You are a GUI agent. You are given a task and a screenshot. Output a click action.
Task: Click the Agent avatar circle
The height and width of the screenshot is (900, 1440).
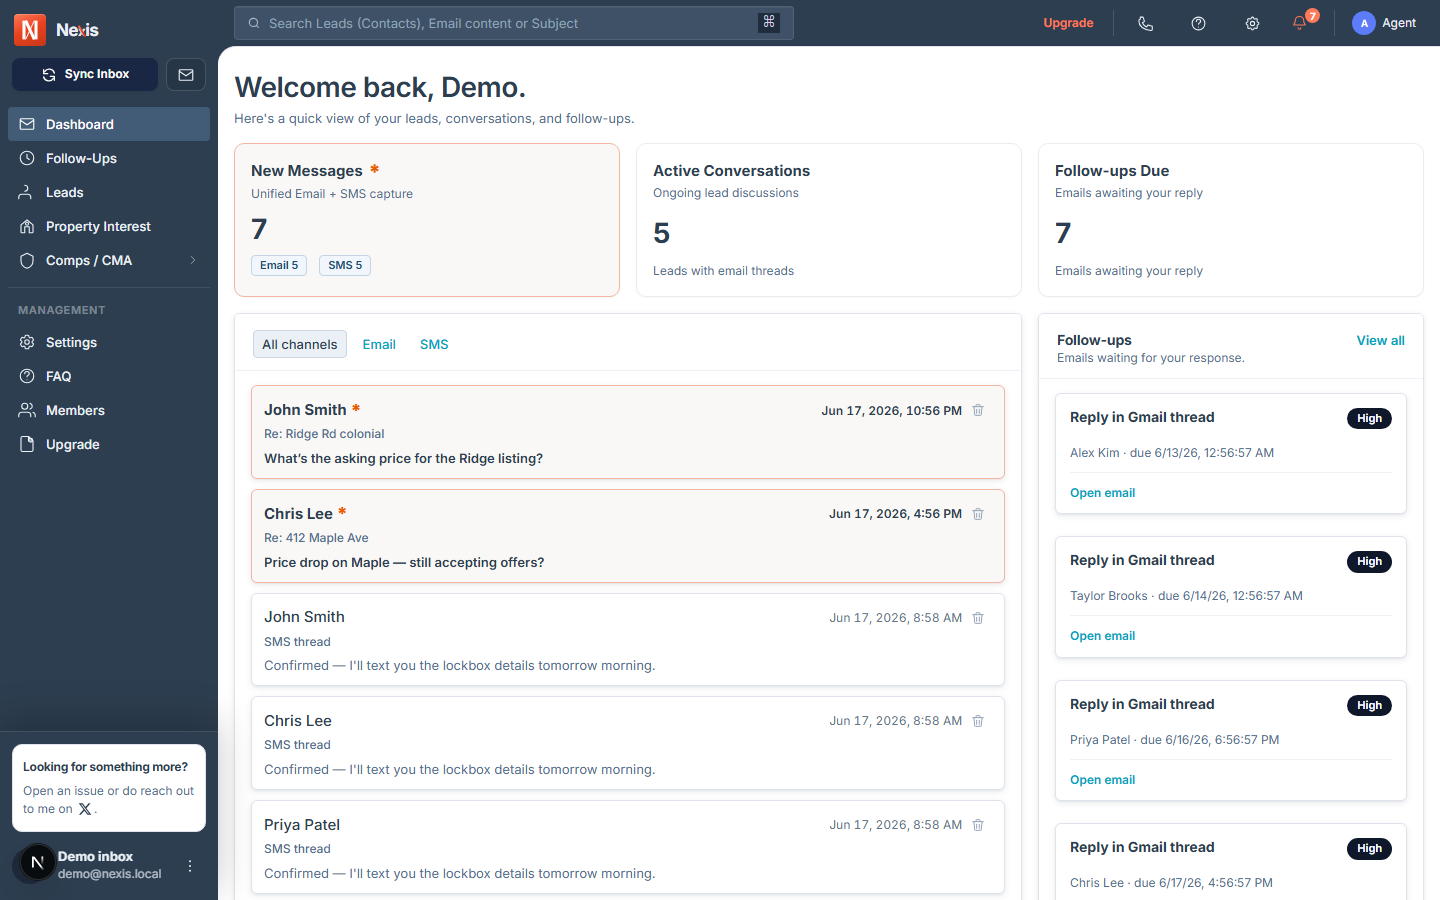pos(1364,23)
